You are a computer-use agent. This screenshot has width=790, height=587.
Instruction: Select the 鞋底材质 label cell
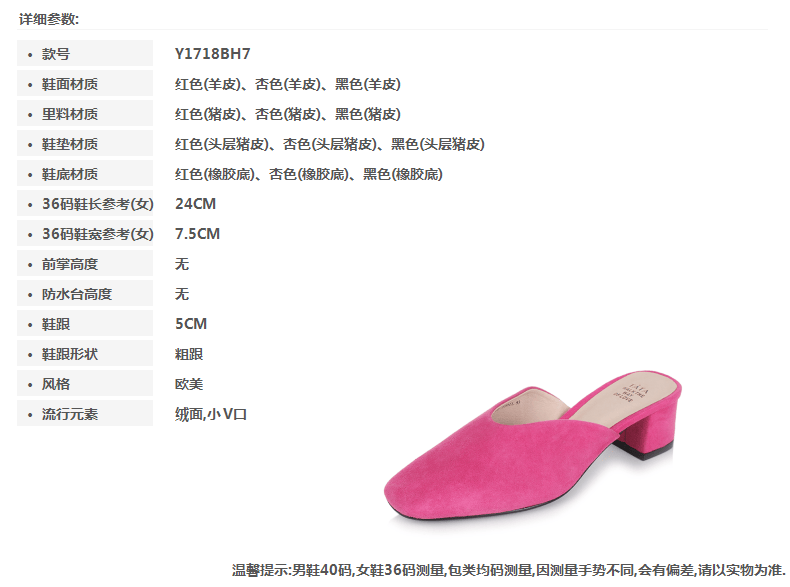pyautogui.click(x=85, y=173)
